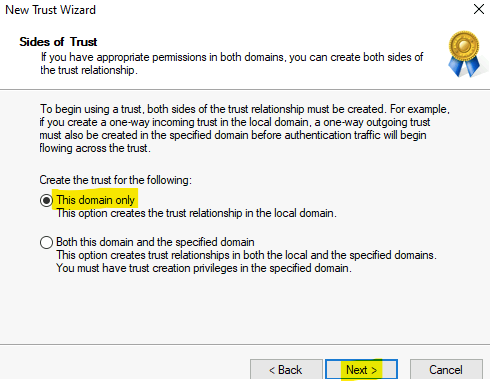Select the 'This domain only' radio button

pos(46,200)
